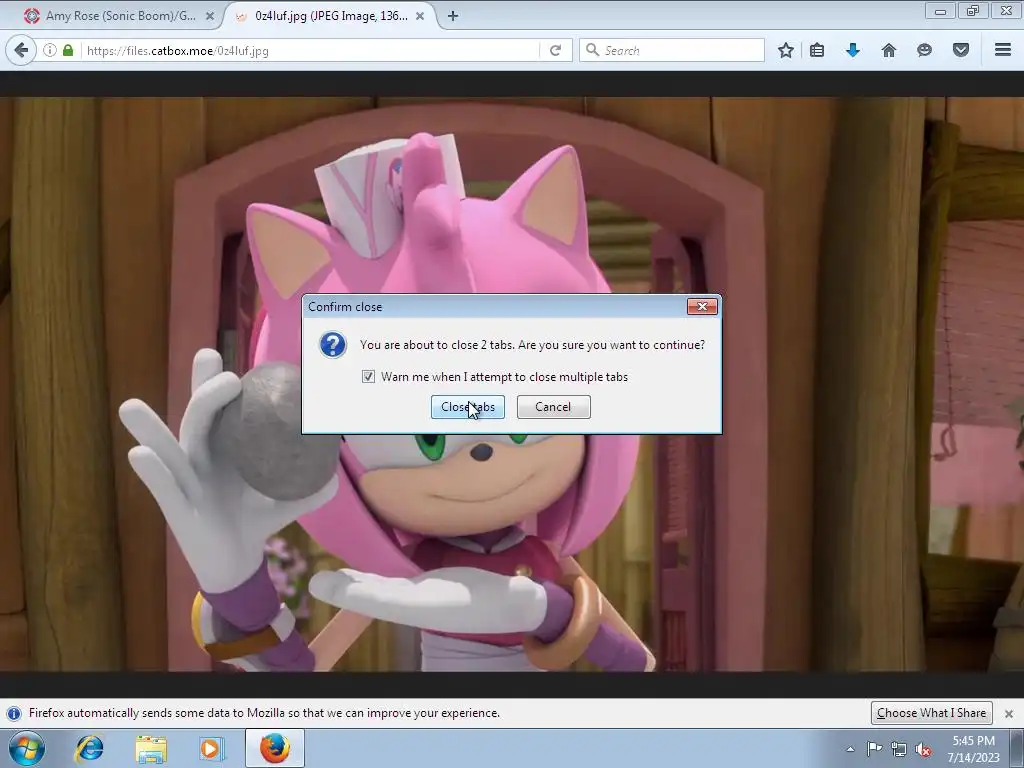
Task: Click the Firefox taskbar icon
Action: tap(274, 748)
